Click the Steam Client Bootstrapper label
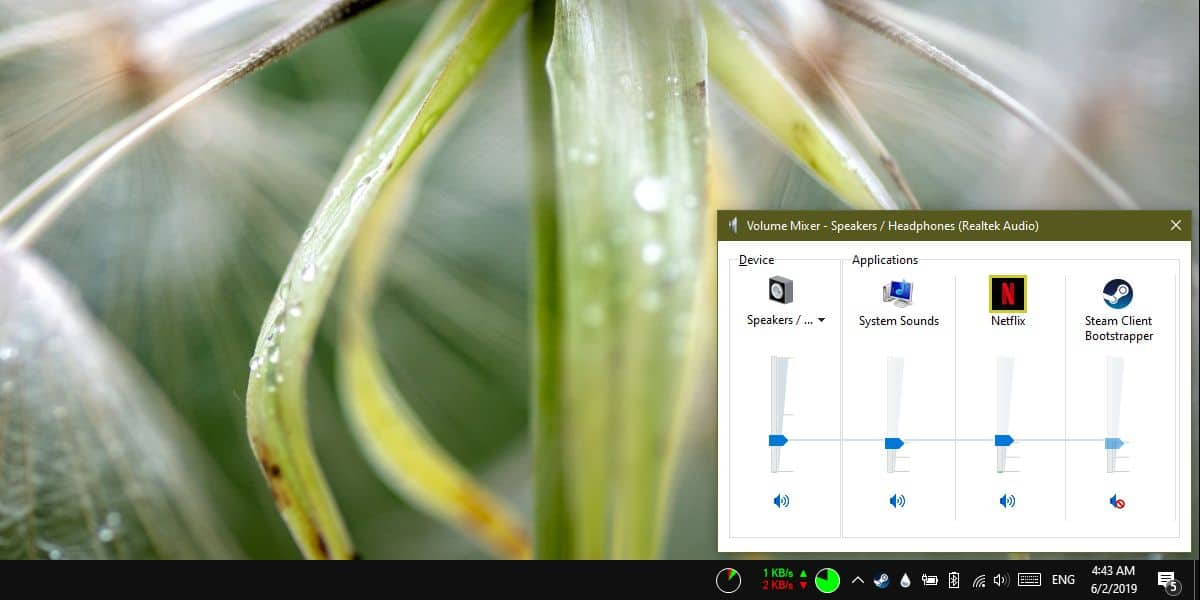 tap(1119, 329)
